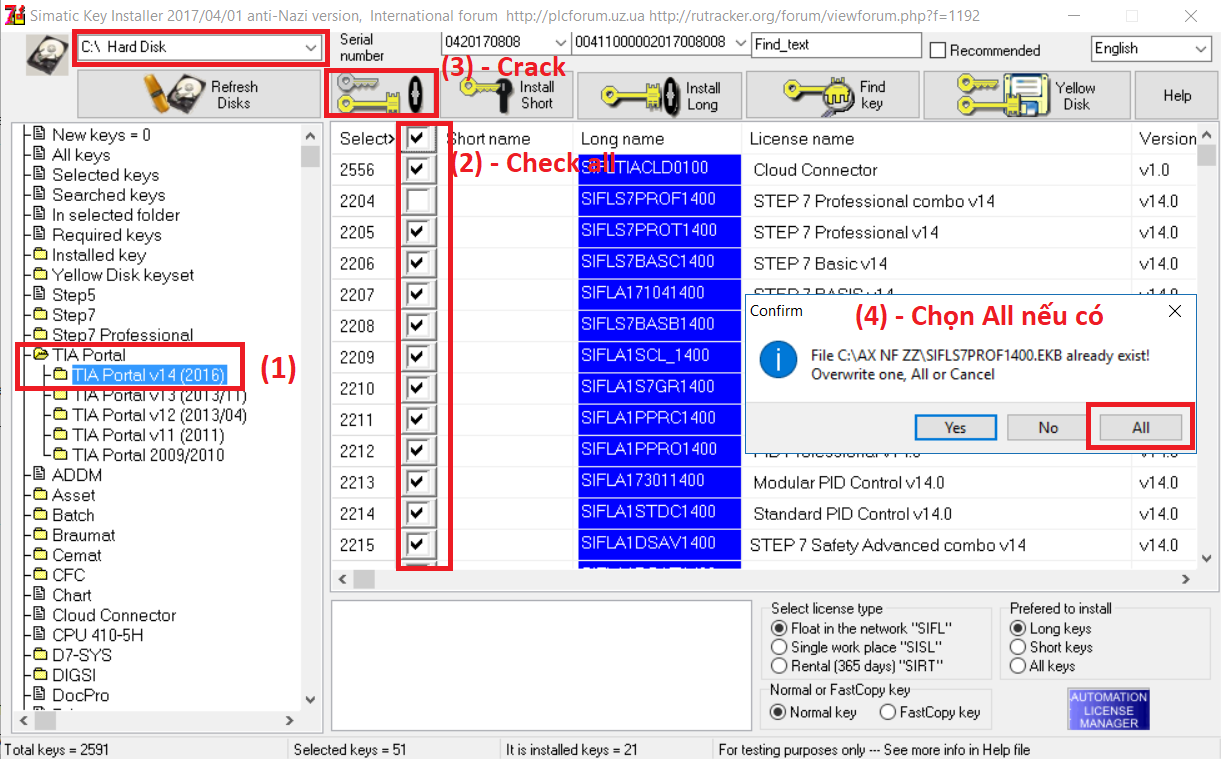Open the Help button

[x=1176, y=96]
